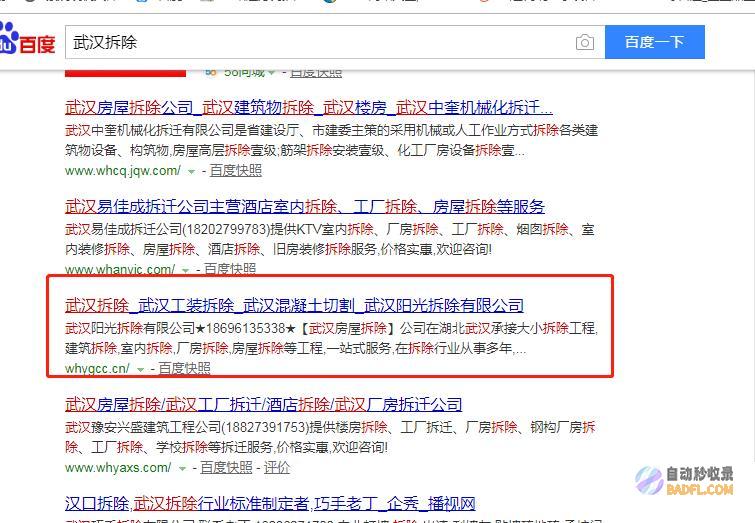Open camera image search icon
This screenshot has height=523, width=755.
pyautogui.click(x=585, y=42)
